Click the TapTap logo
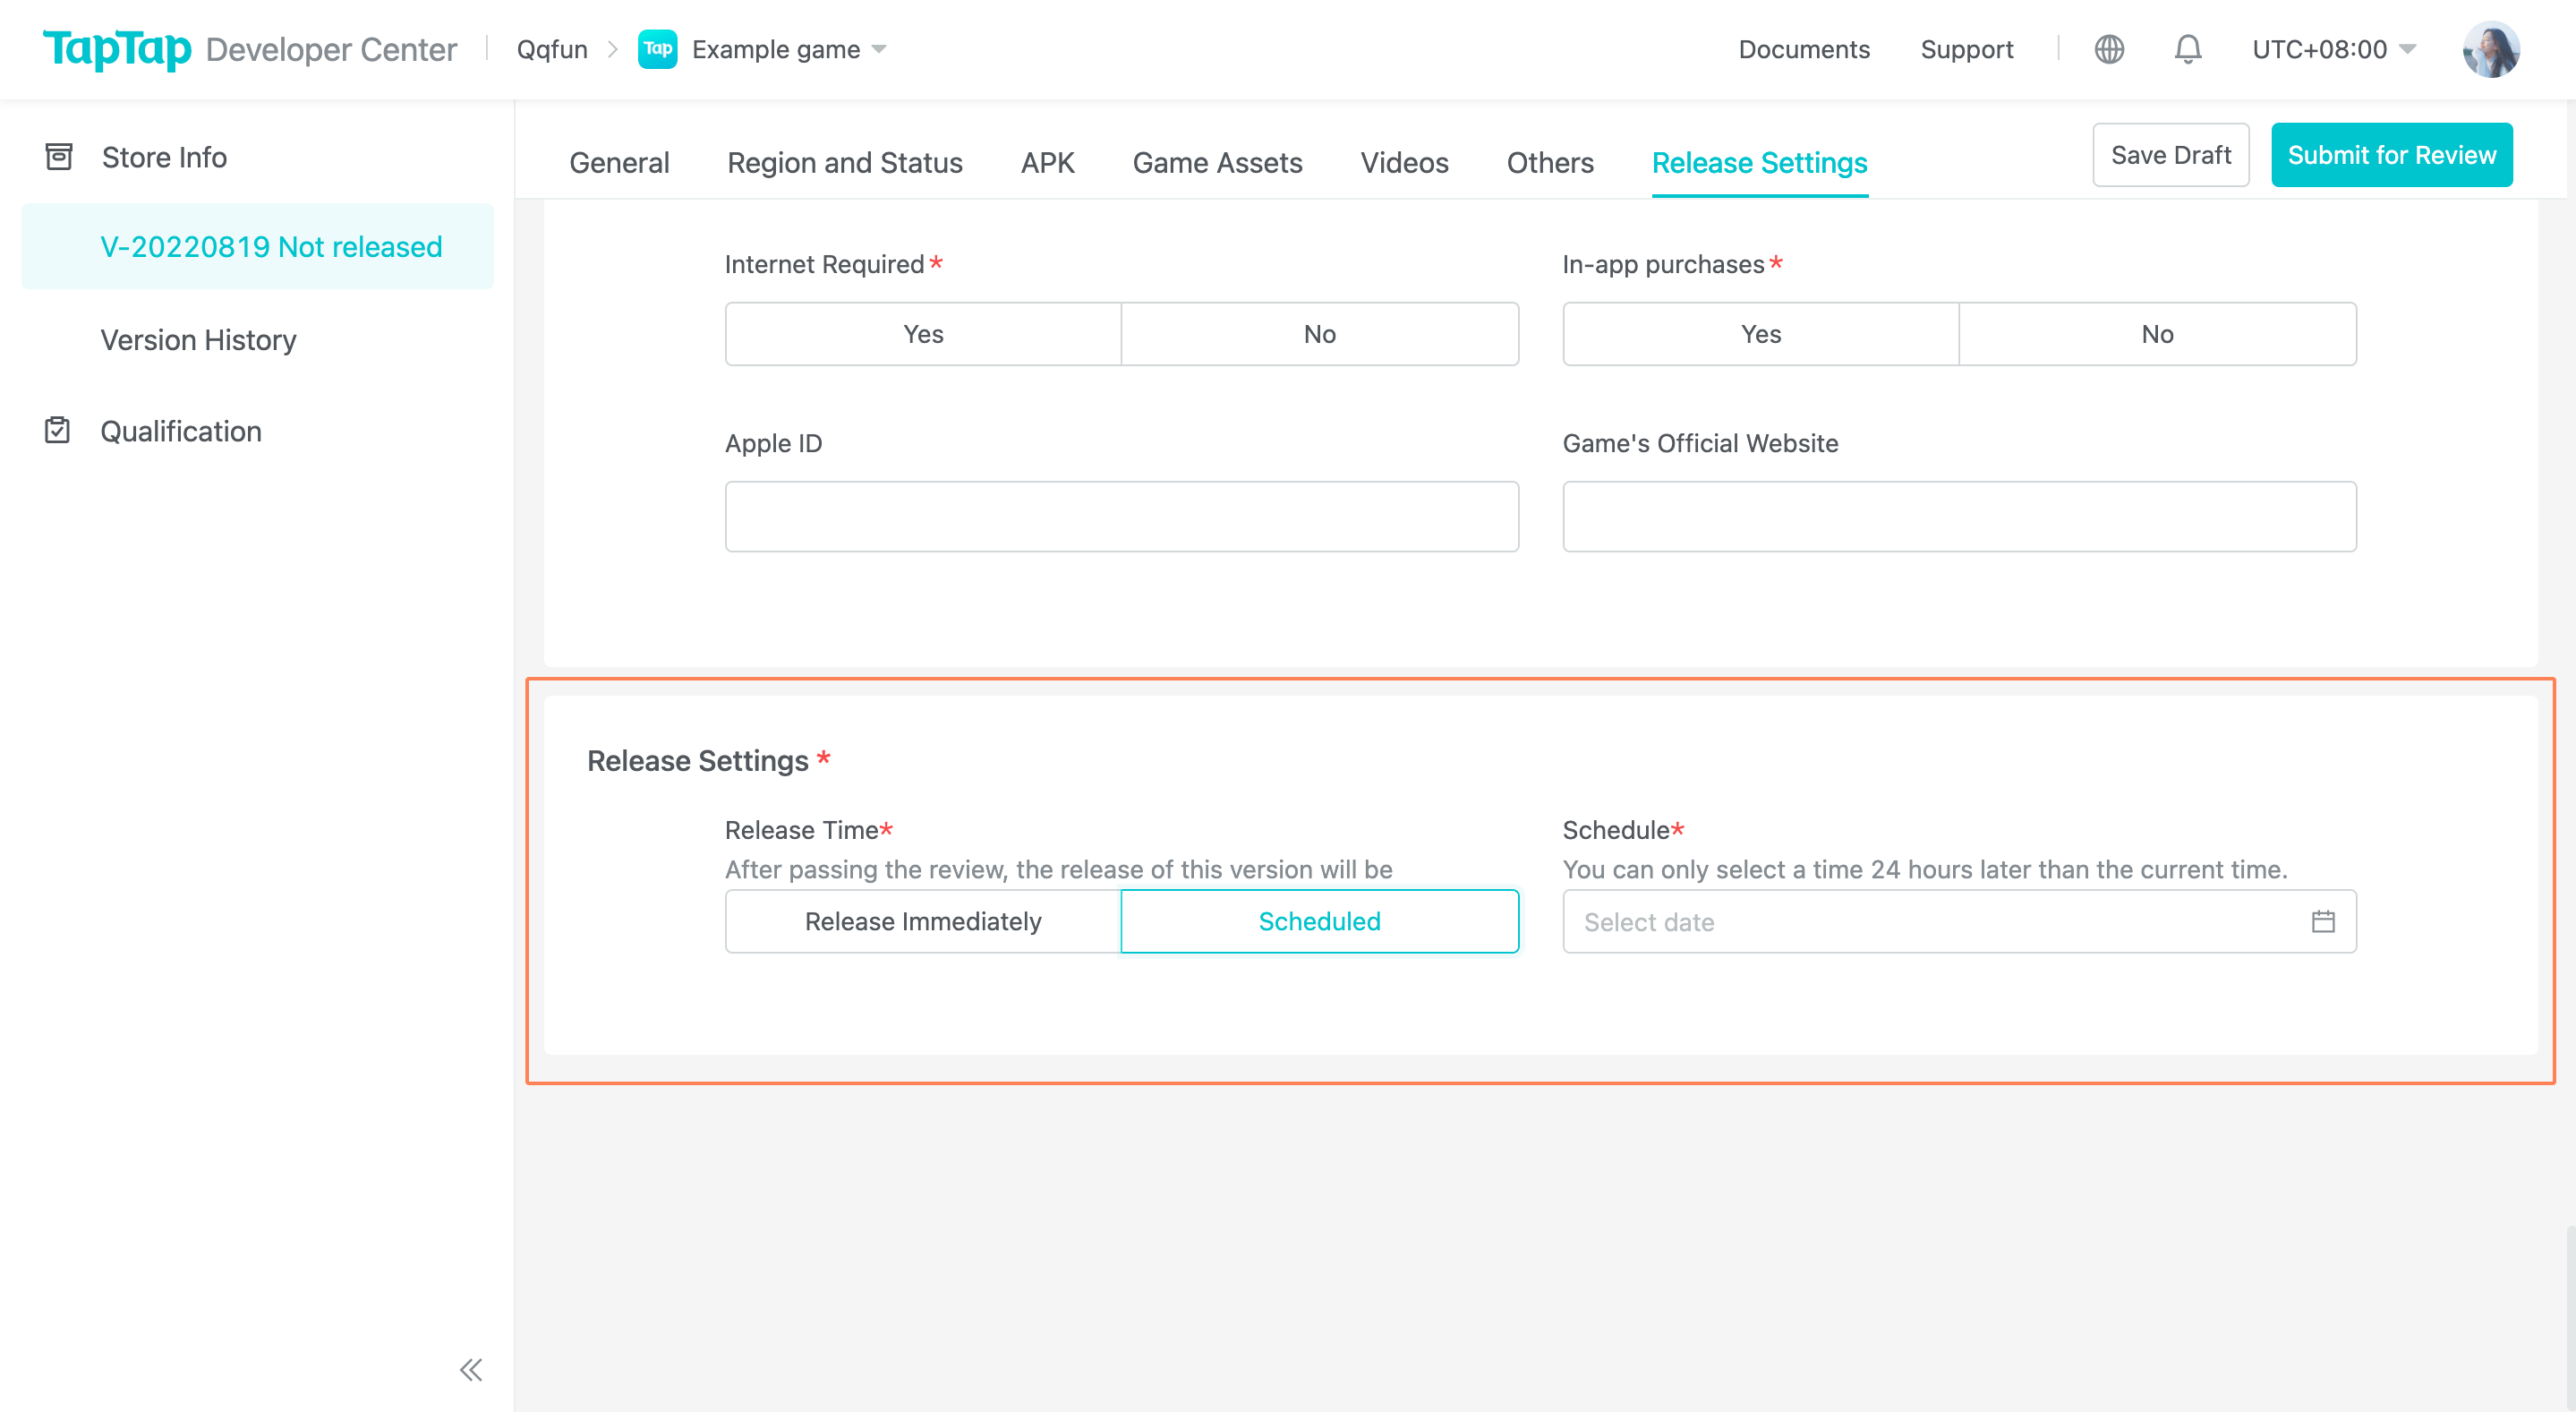 click(116, 48)
